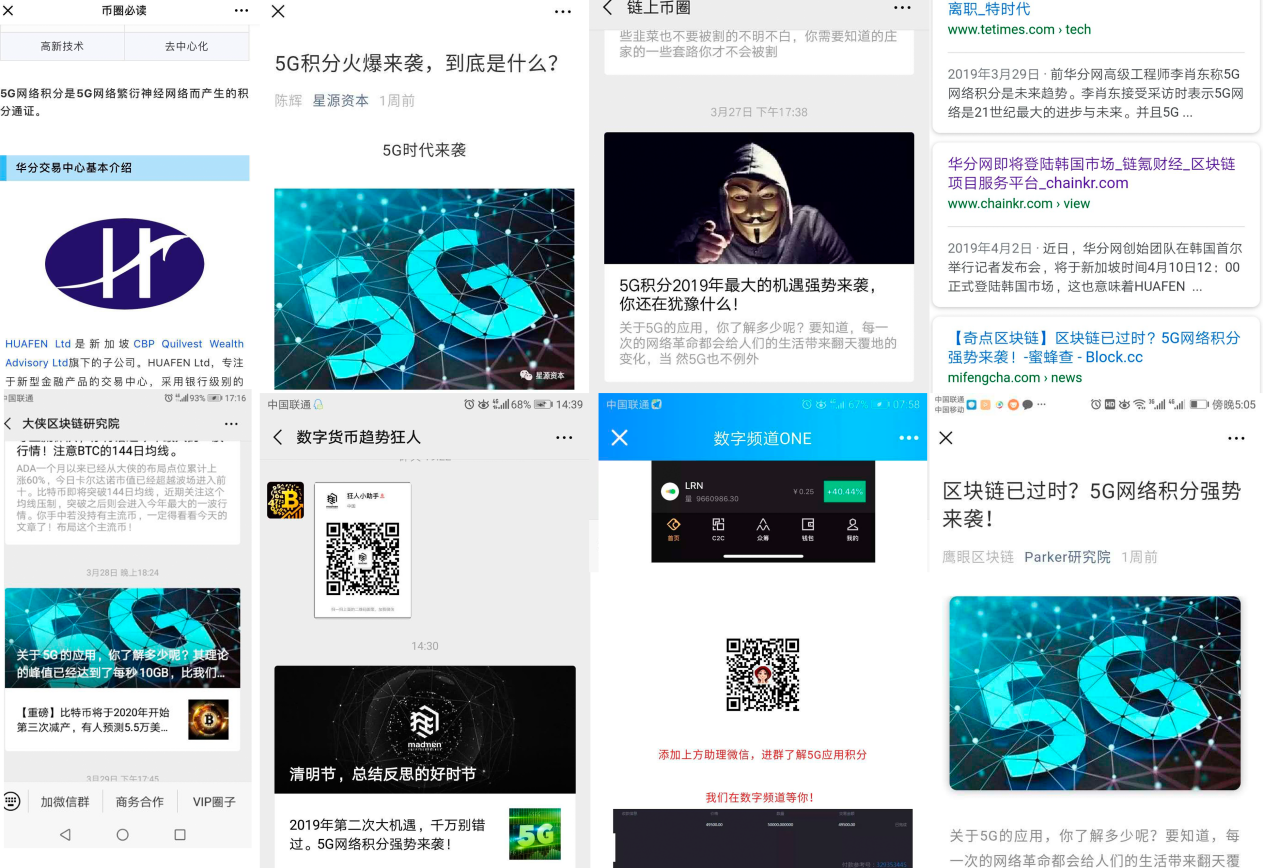1263x868 pixels.
Task: Tap the red 添加上方助理微信 text
Action: 763,754
